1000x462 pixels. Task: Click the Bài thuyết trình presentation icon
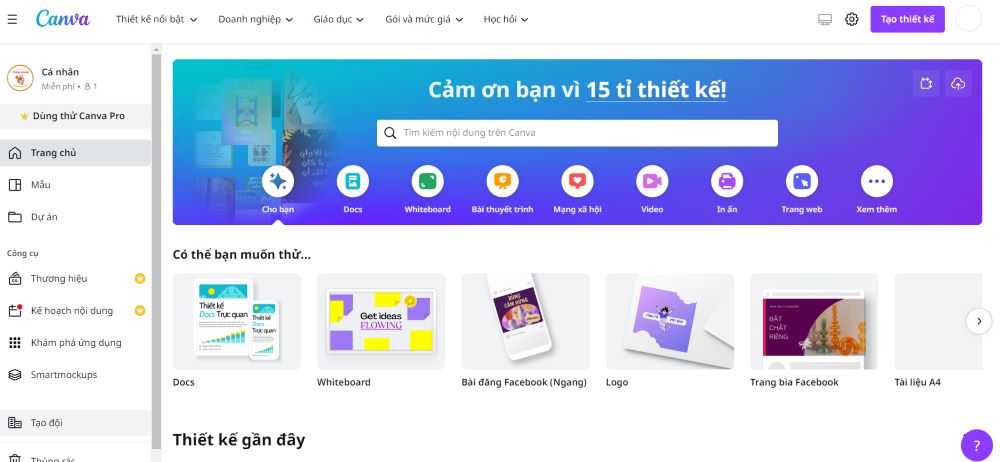point(503,182)
